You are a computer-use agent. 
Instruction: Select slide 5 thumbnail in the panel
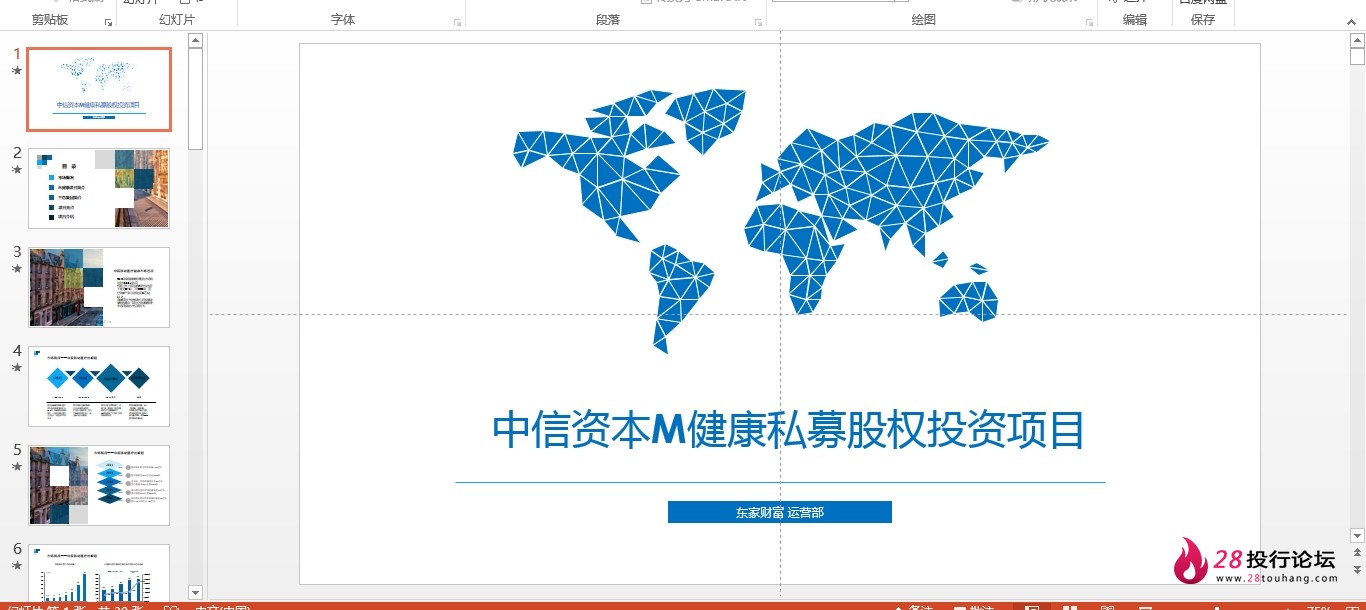(99, 485)
